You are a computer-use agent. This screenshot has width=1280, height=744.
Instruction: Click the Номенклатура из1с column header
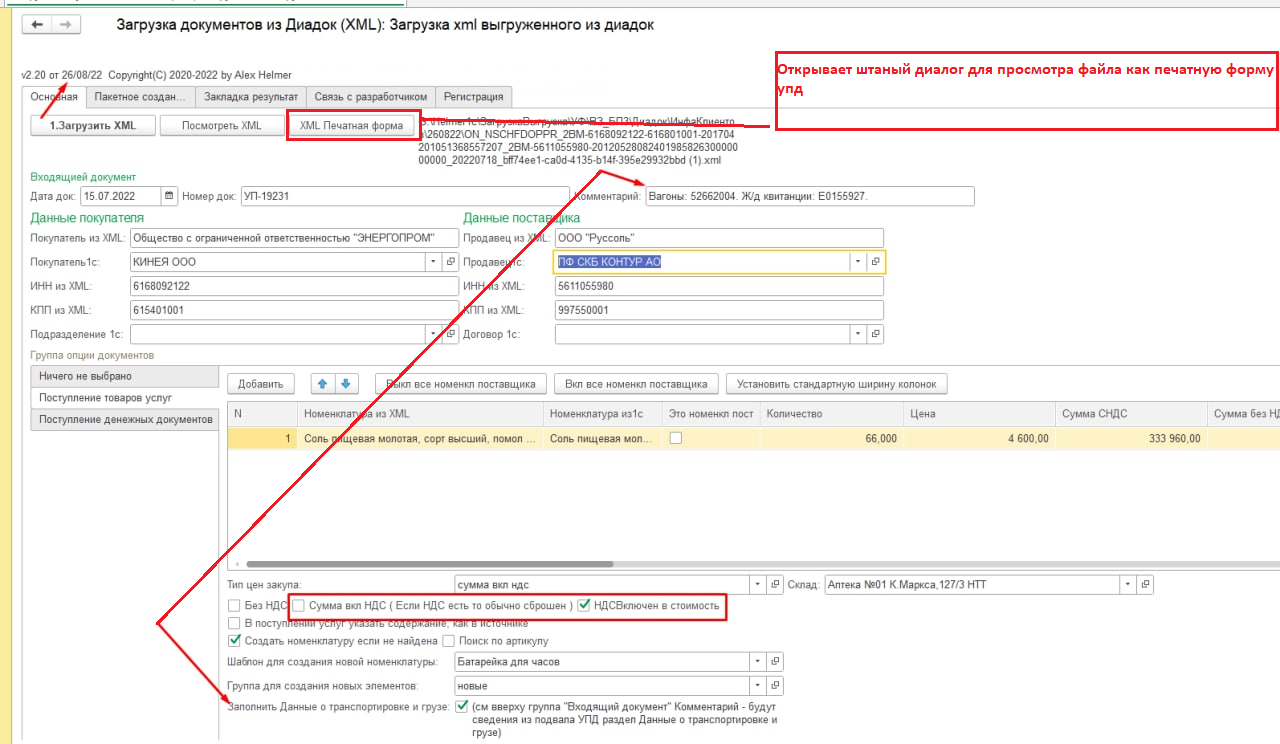coord(603,414)
